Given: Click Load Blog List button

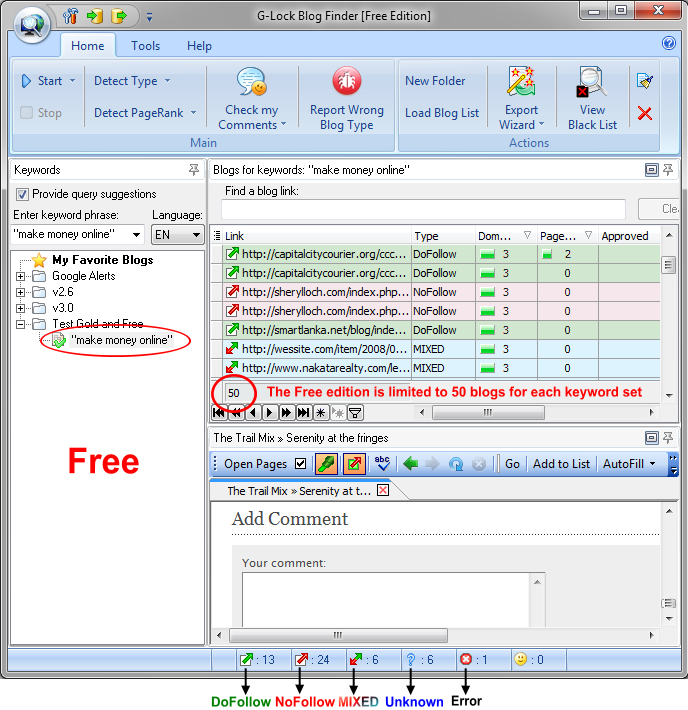Looking at the screenshot, I should (x=442, y=113).
